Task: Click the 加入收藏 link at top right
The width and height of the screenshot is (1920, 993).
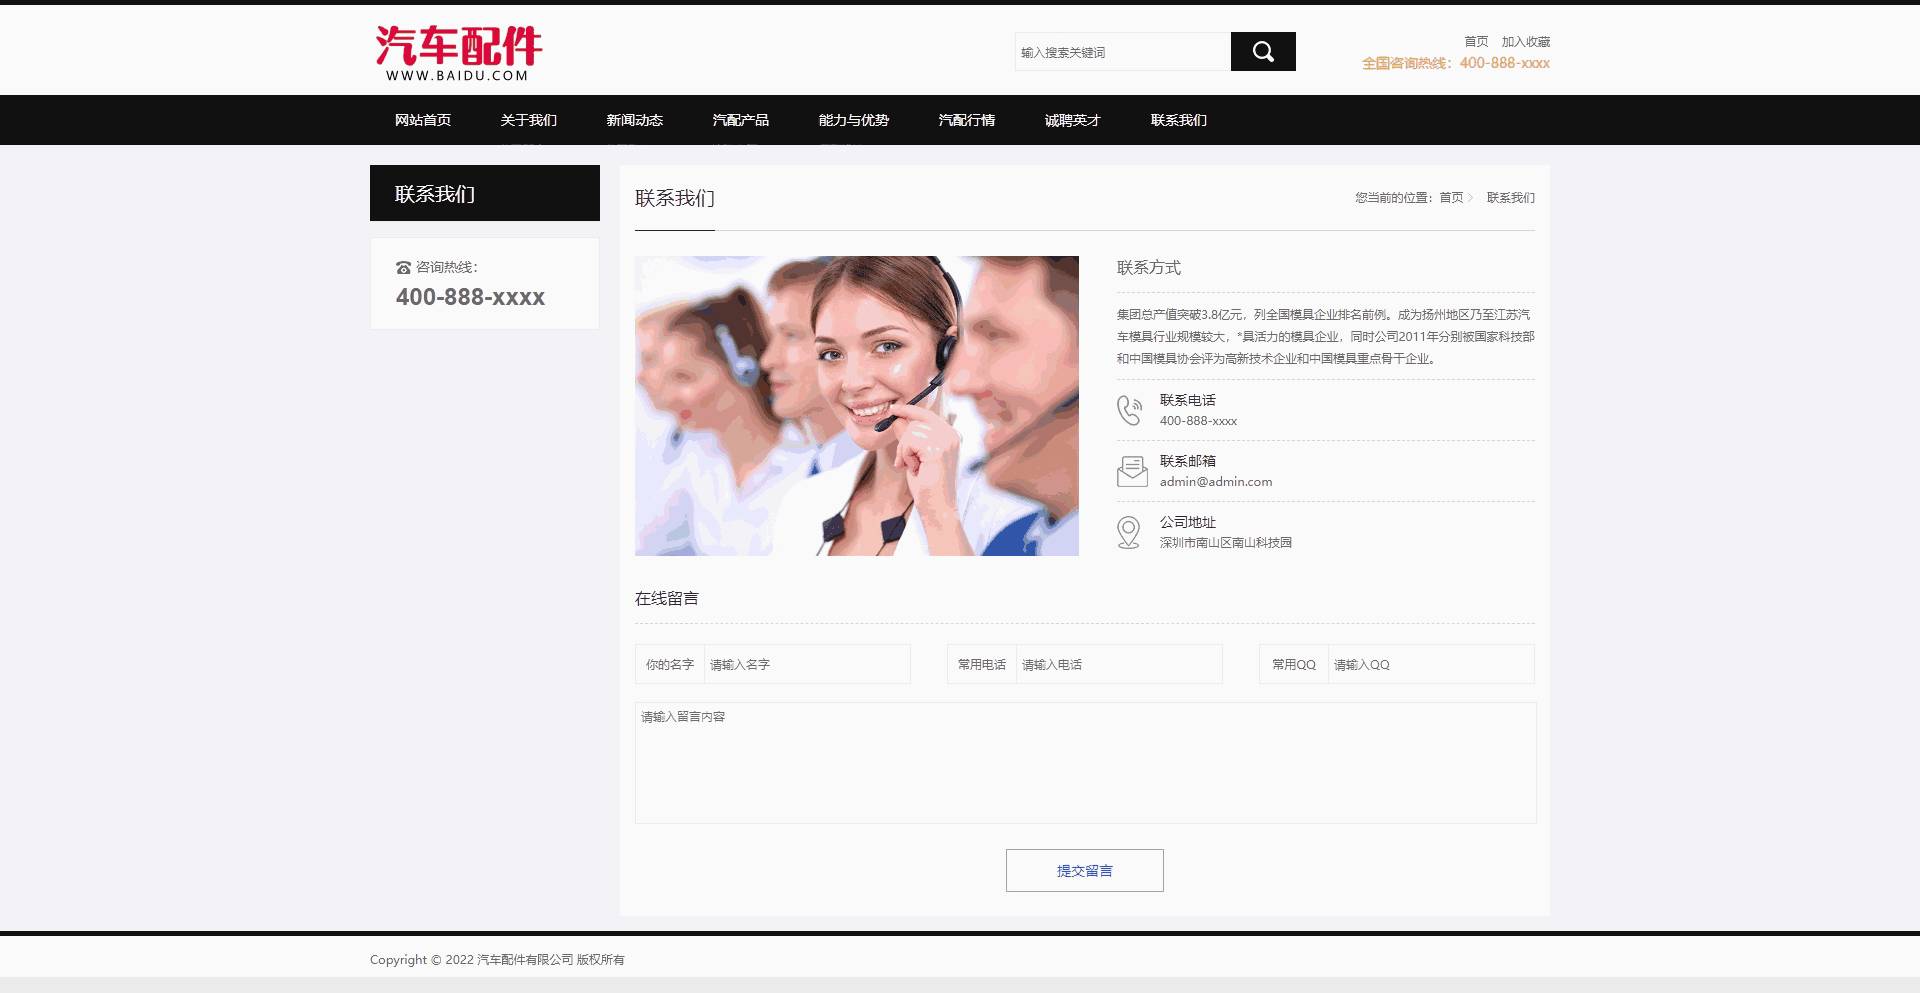Action: click(x=1525, y=42)
